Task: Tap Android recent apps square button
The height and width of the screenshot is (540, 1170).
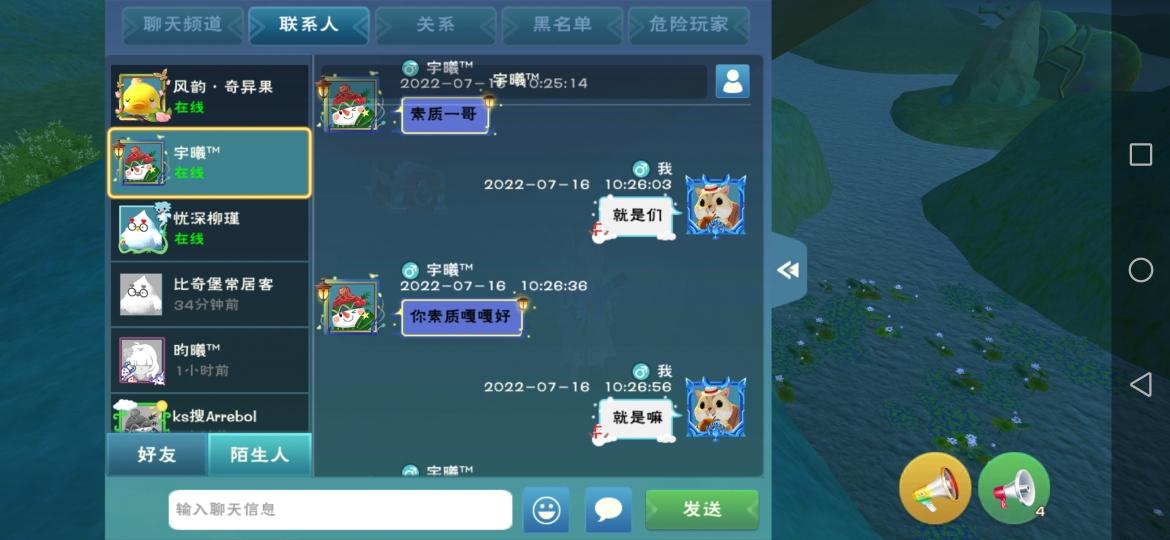Action: click(x=1140, y=154)
